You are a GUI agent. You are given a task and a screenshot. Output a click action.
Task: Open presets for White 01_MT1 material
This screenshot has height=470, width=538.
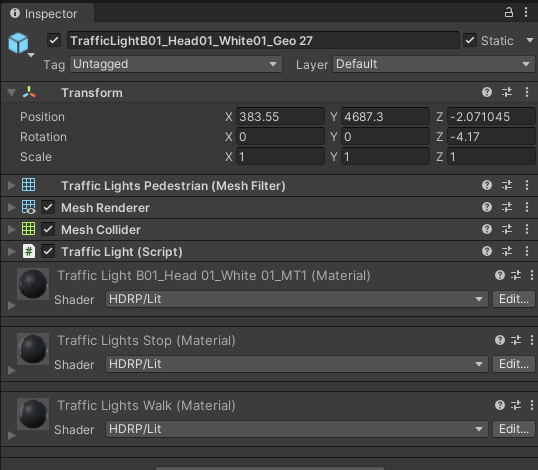click(516, 275)
